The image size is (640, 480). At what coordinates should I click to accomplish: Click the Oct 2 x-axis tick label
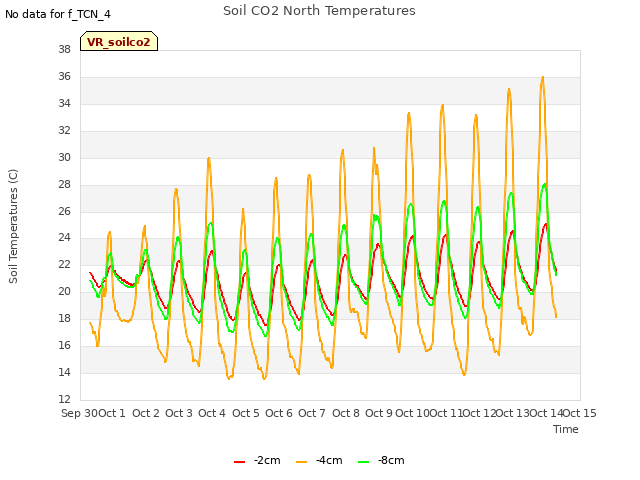[x=146, y=413]
